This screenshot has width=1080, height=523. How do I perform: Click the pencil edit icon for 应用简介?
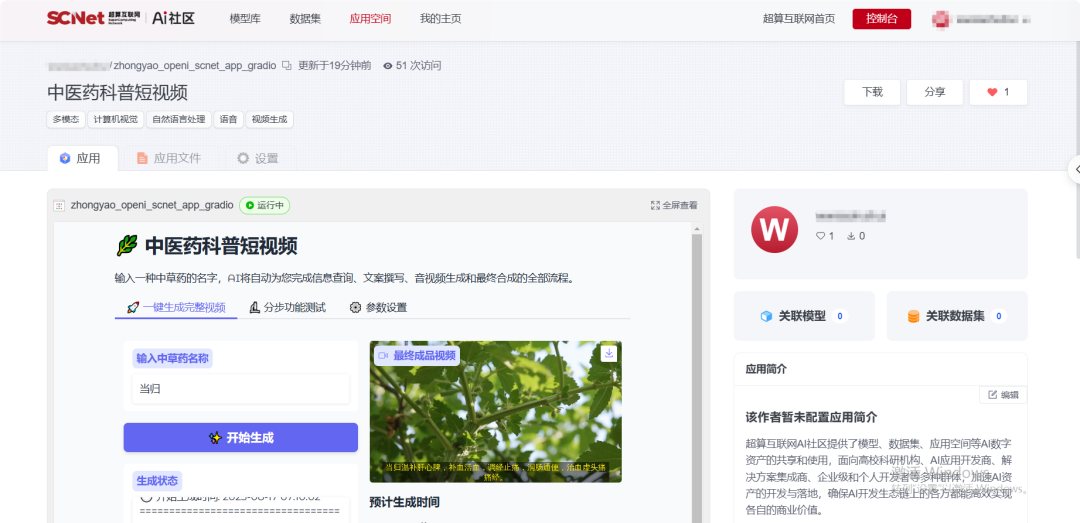click(993, 395)
